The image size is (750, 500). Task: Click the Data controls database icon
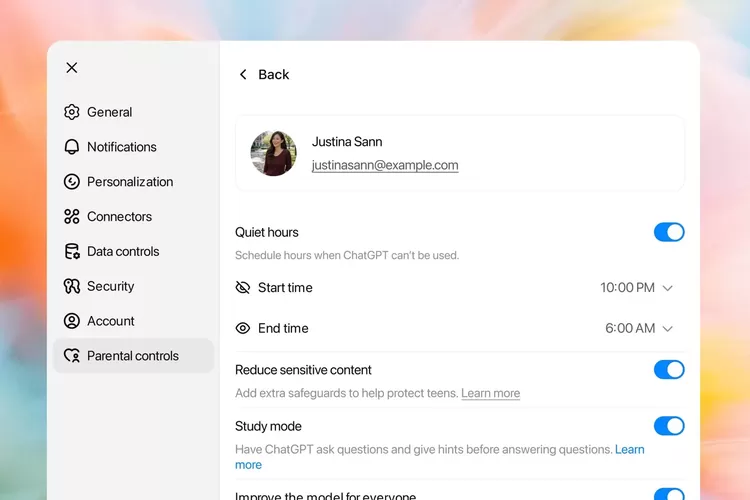pyautogui.click(x=72, y=251)
